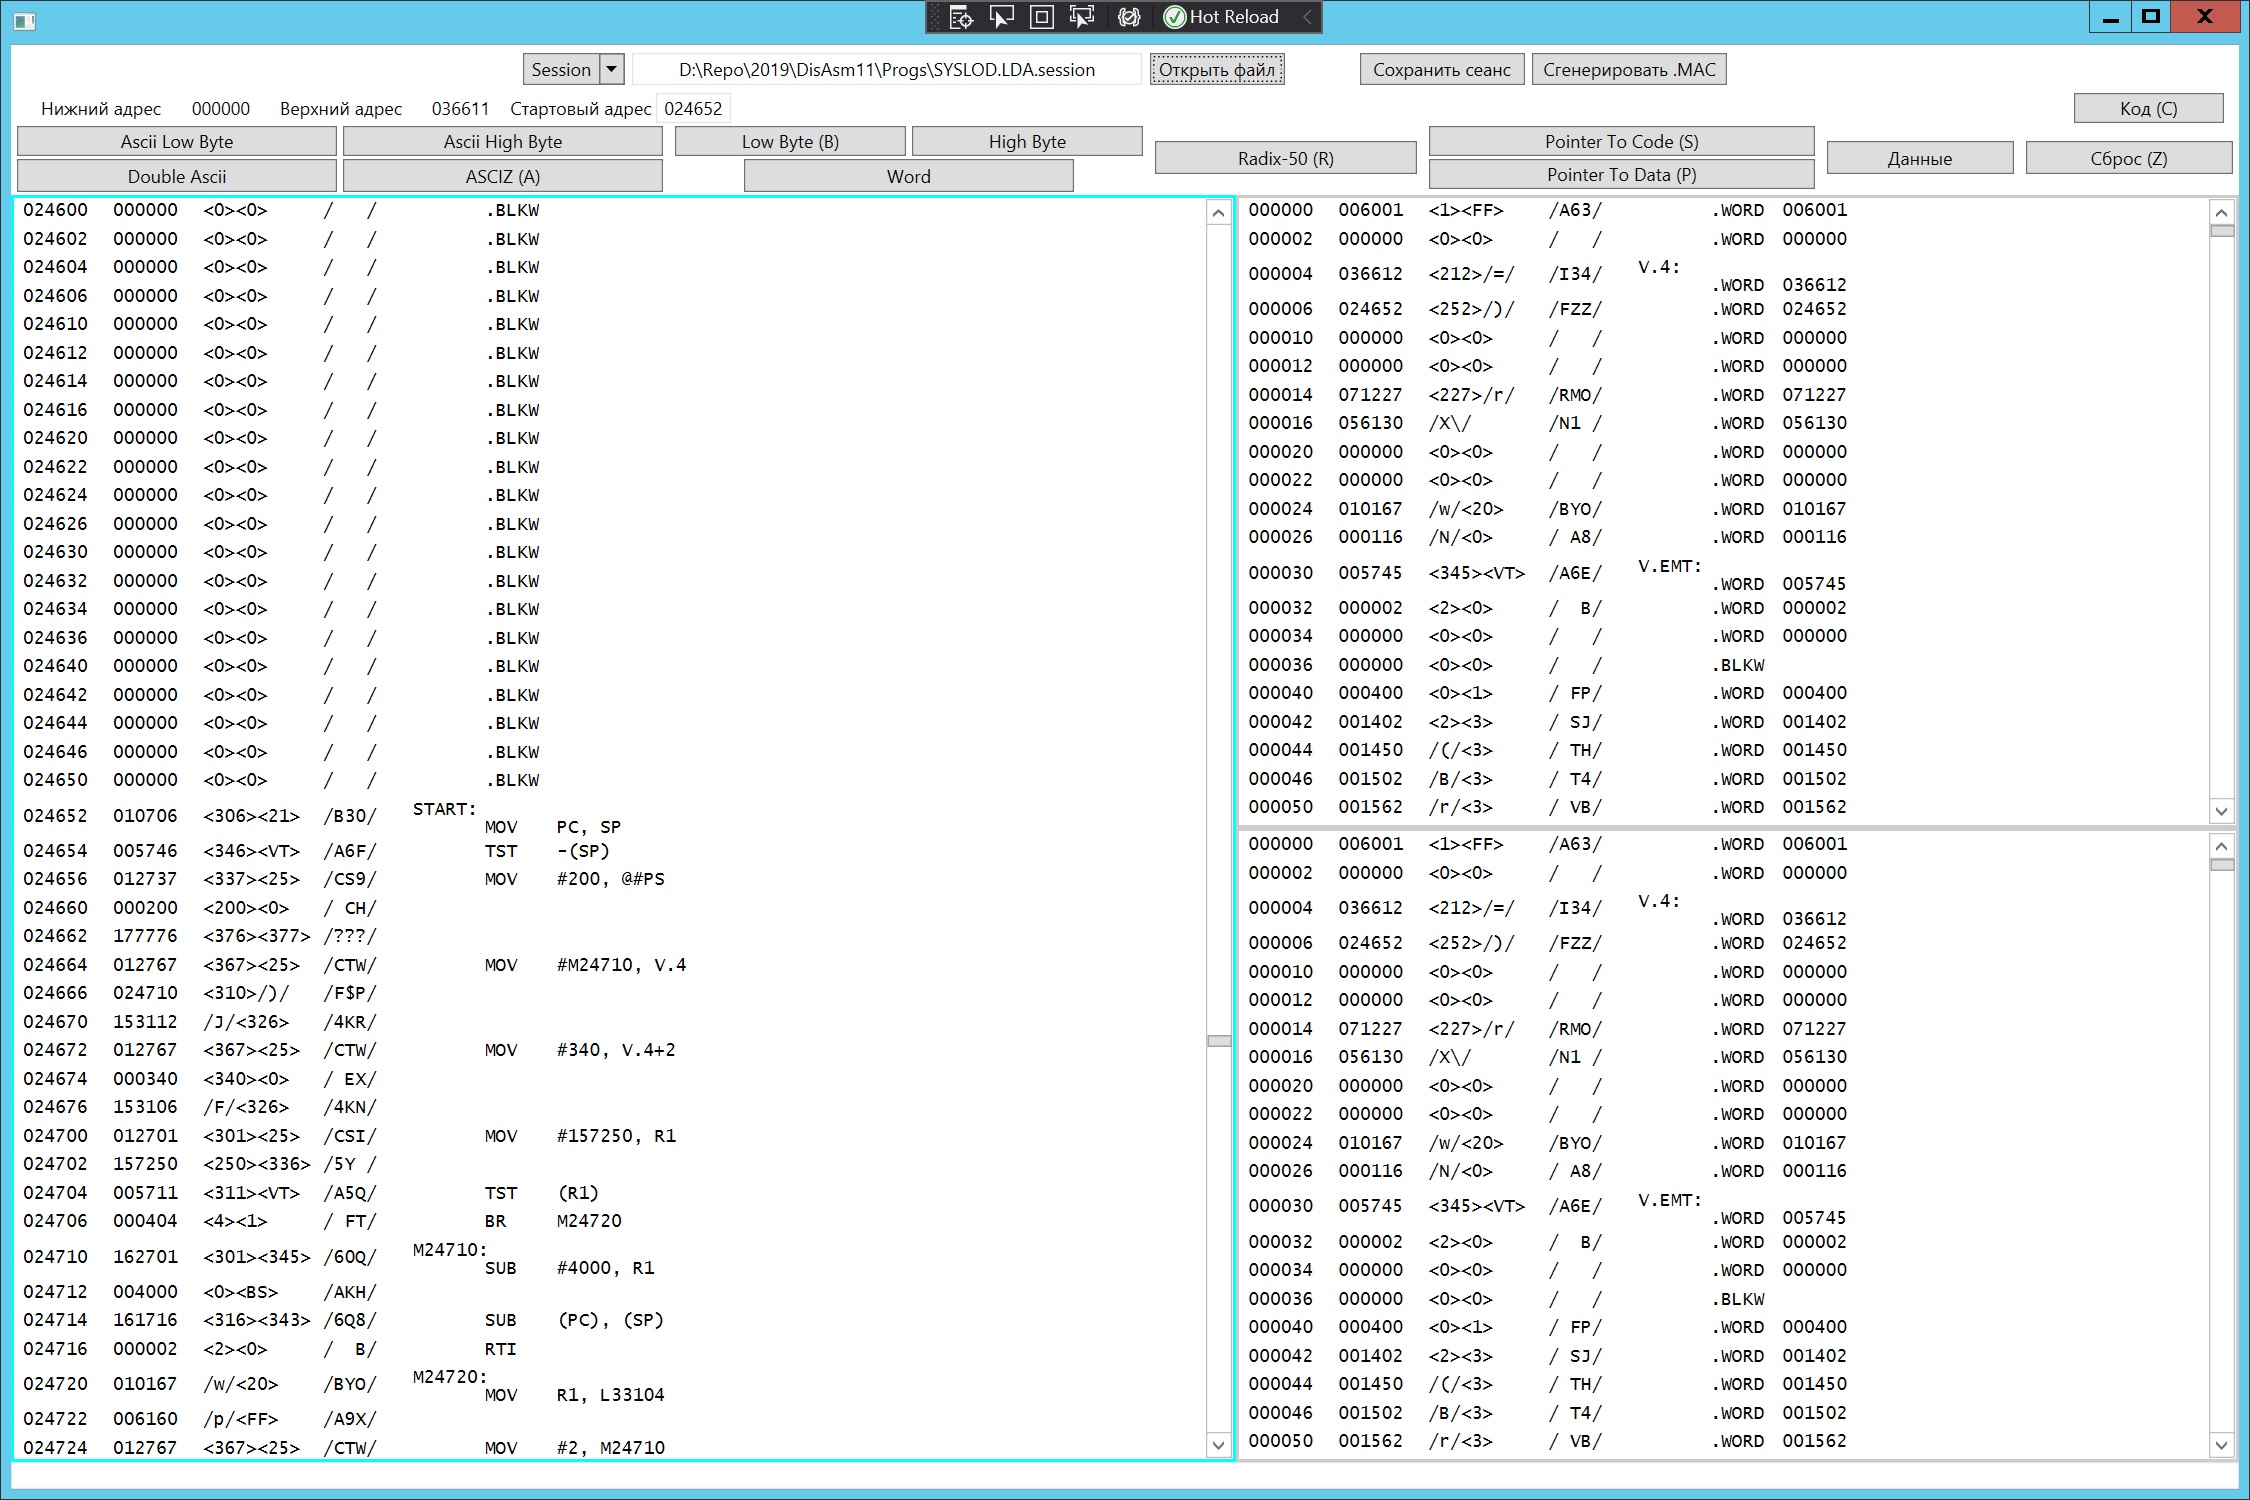Click the session file path field
The width and height of the screenshot is (2250, 1500).
[x=886, y=69]
